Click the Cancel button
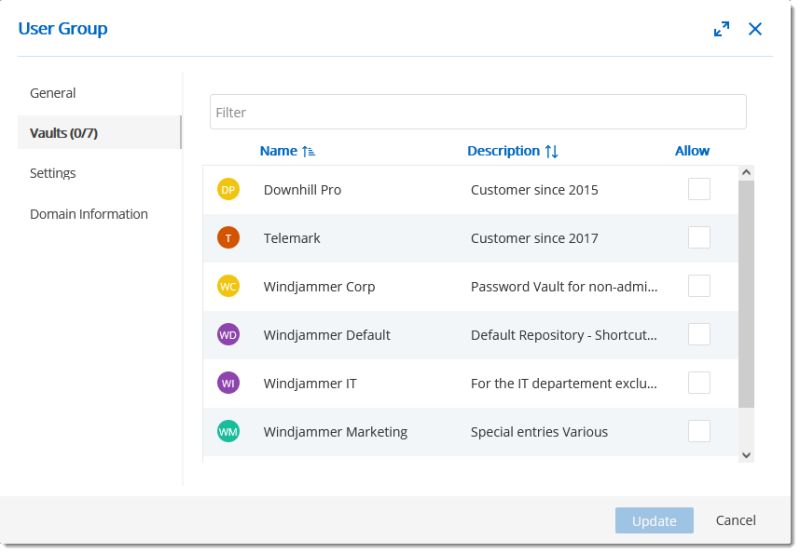Viewport: 800px width, 553px height. pos(736,520)
